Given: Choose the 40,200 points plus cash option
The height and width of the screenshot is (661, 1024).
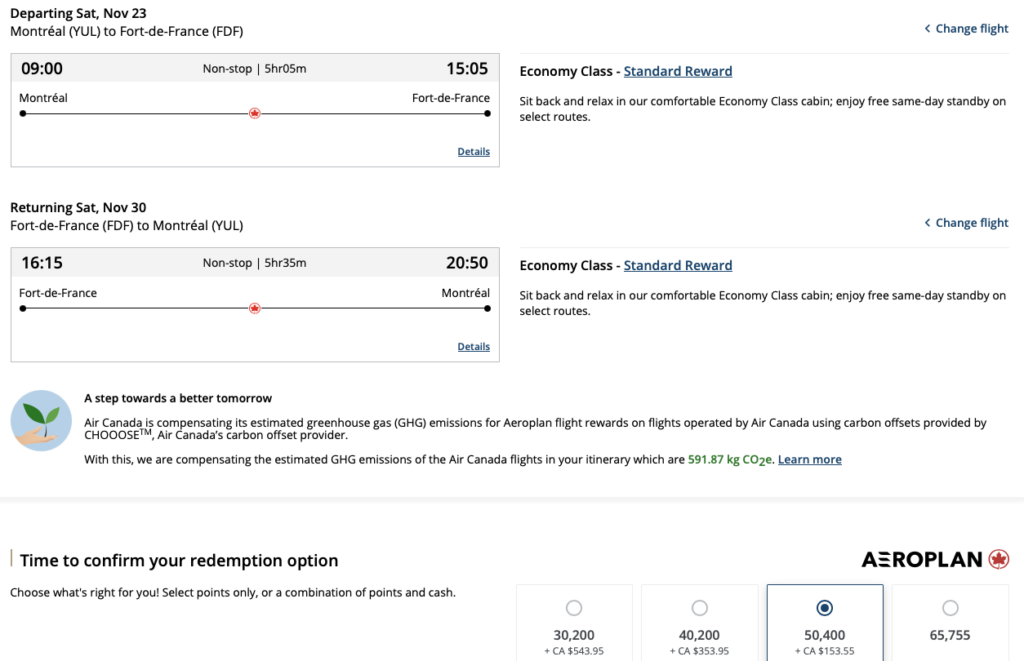Looking at the screenshot, I should click(x=700, y=608).
